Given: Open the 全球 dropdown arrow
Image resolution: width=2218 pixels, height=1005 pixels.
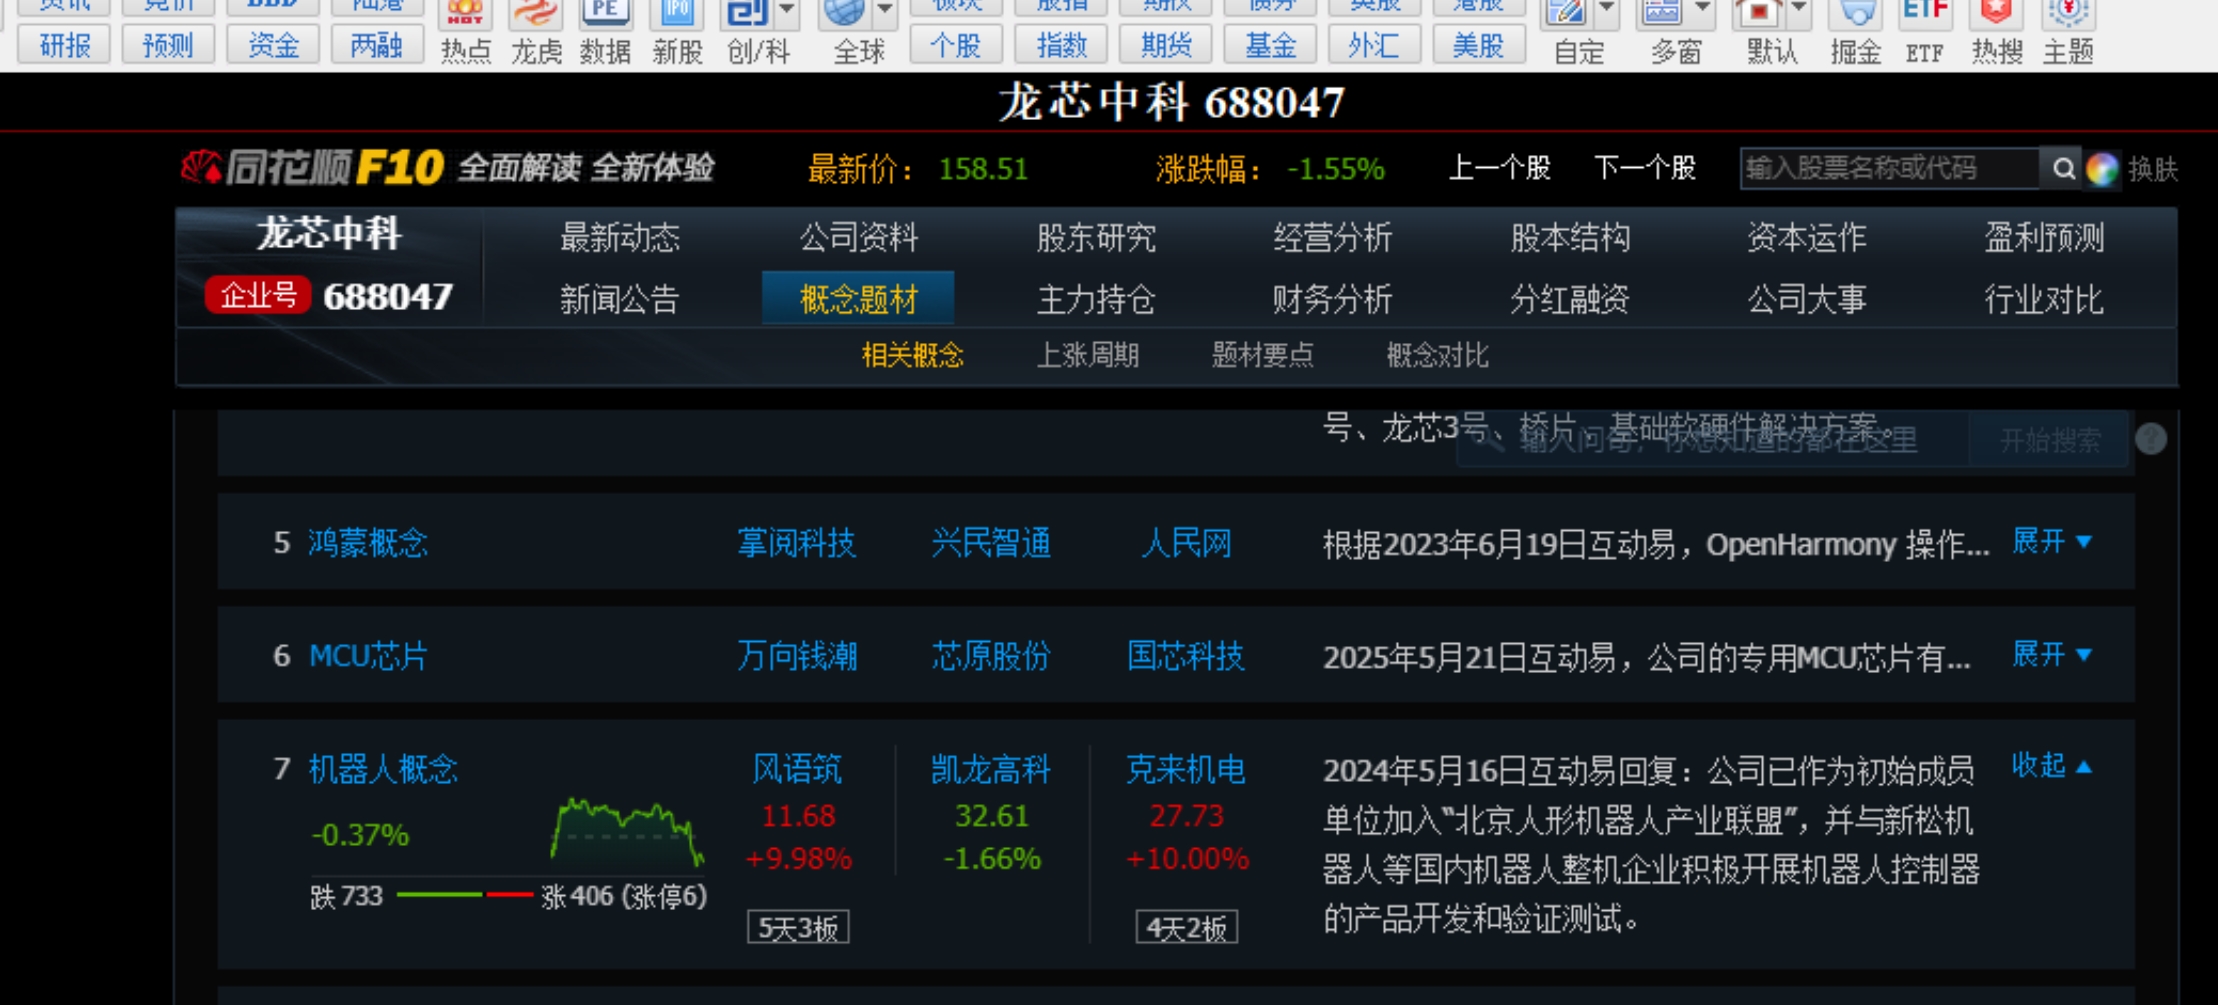Looking at the screenshot, I should pyautogui.click(x=885, y=10).
